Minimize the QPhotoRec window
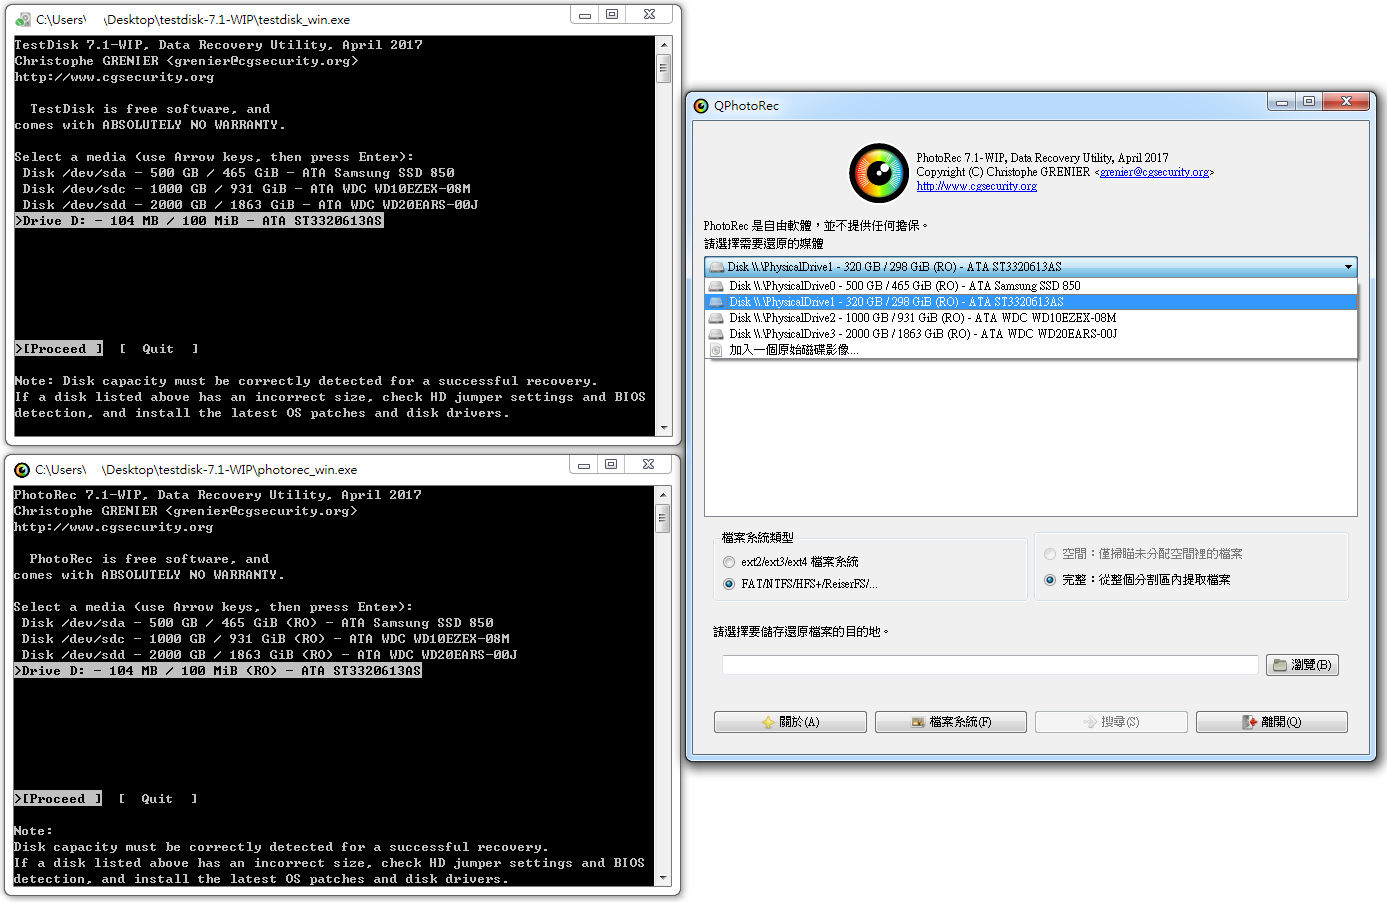This screenshot has height=902, width=1387. point(1281,101)
